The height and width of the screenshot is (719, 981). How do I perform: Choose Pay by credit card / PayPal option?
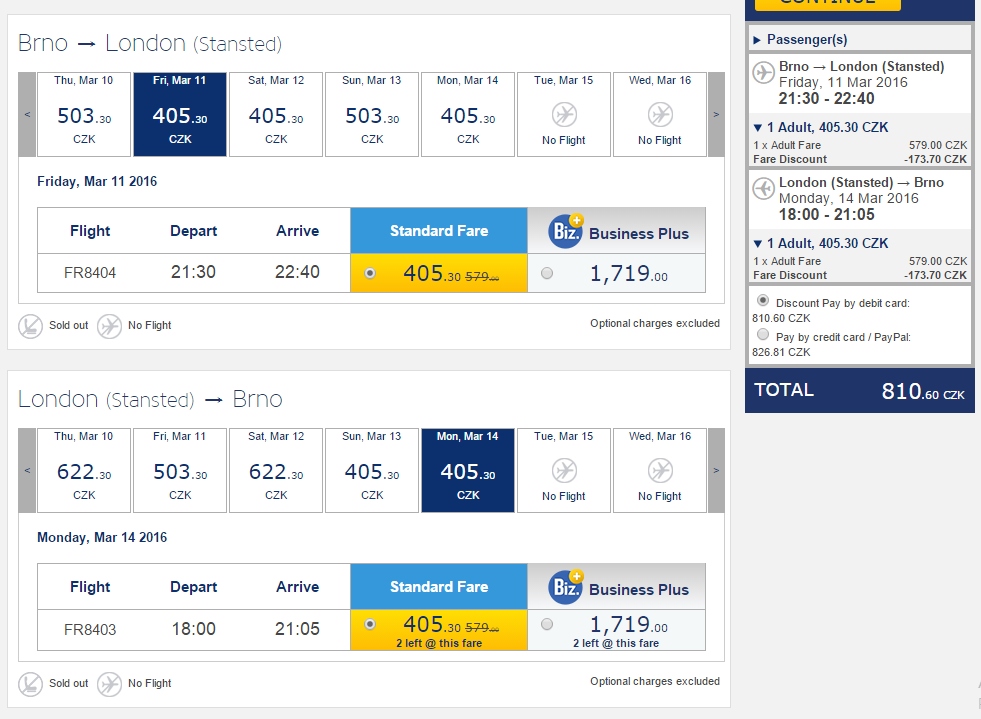tap(763, 335)
